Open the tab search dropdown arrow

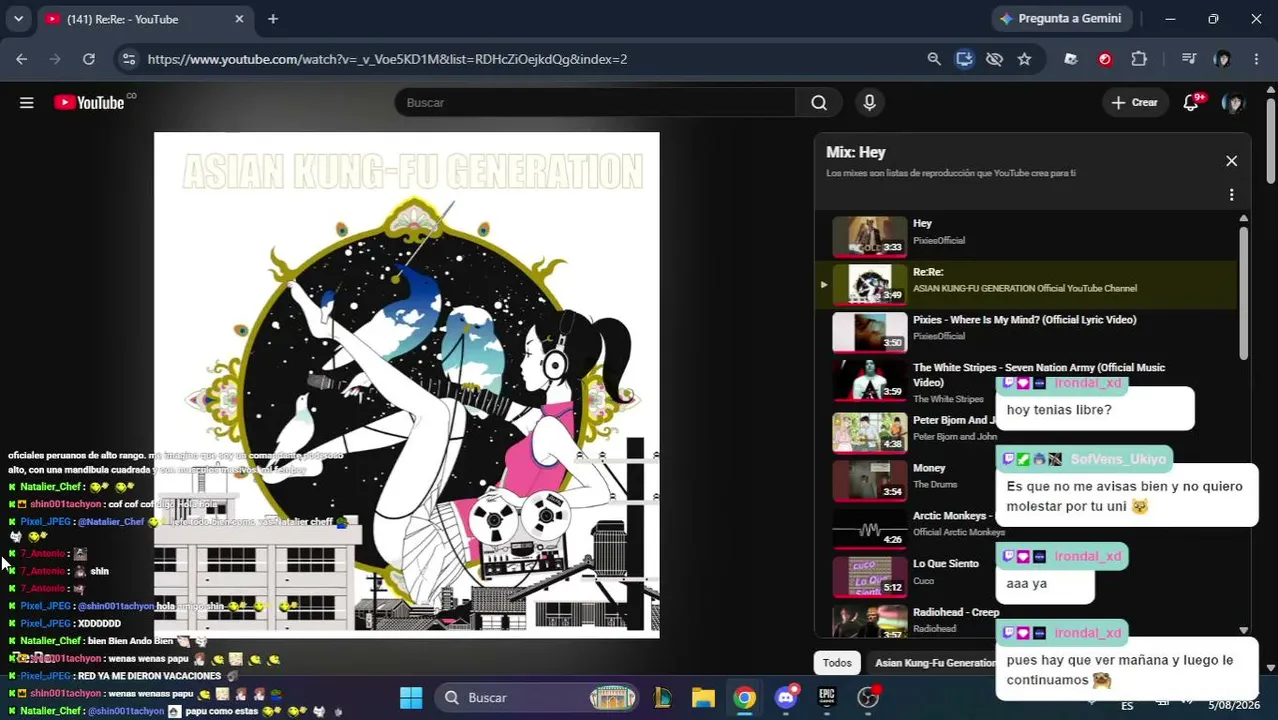pyautogui.click(x=18, y=19)
